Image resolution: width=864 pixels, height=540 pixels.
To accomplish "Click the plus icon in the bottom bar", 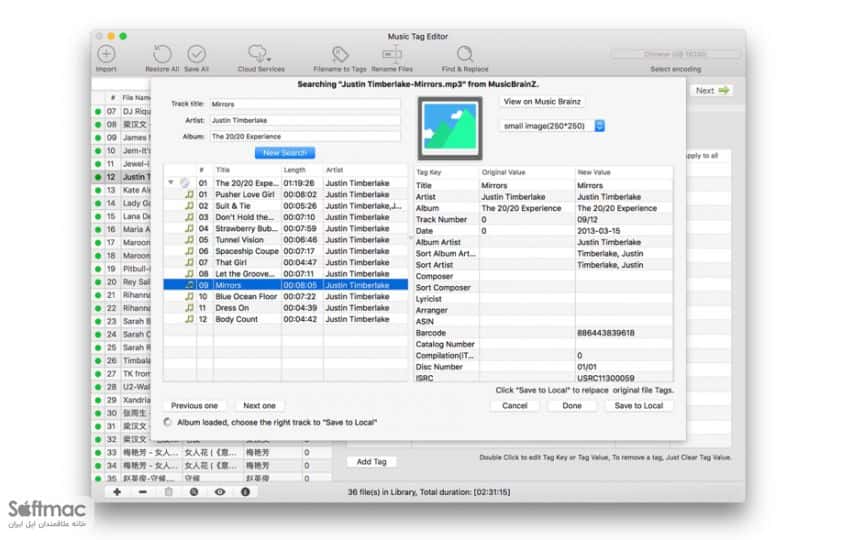I will tap(117, 492).
